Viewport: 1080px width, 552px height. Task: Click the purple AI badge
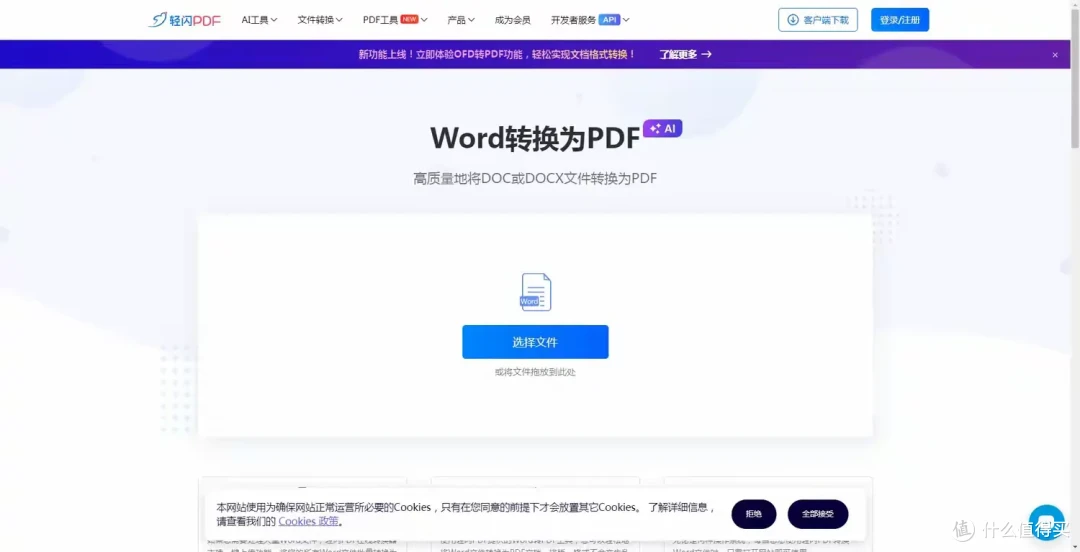(663, 128)
